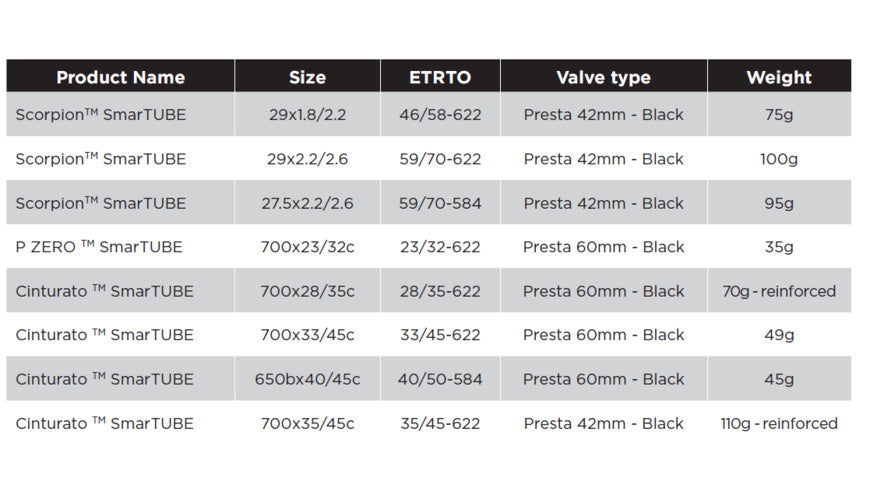Select the 27.5x2.2/2.6 size cell
This screenshot has width=870, height=489.
pos(307,203)
